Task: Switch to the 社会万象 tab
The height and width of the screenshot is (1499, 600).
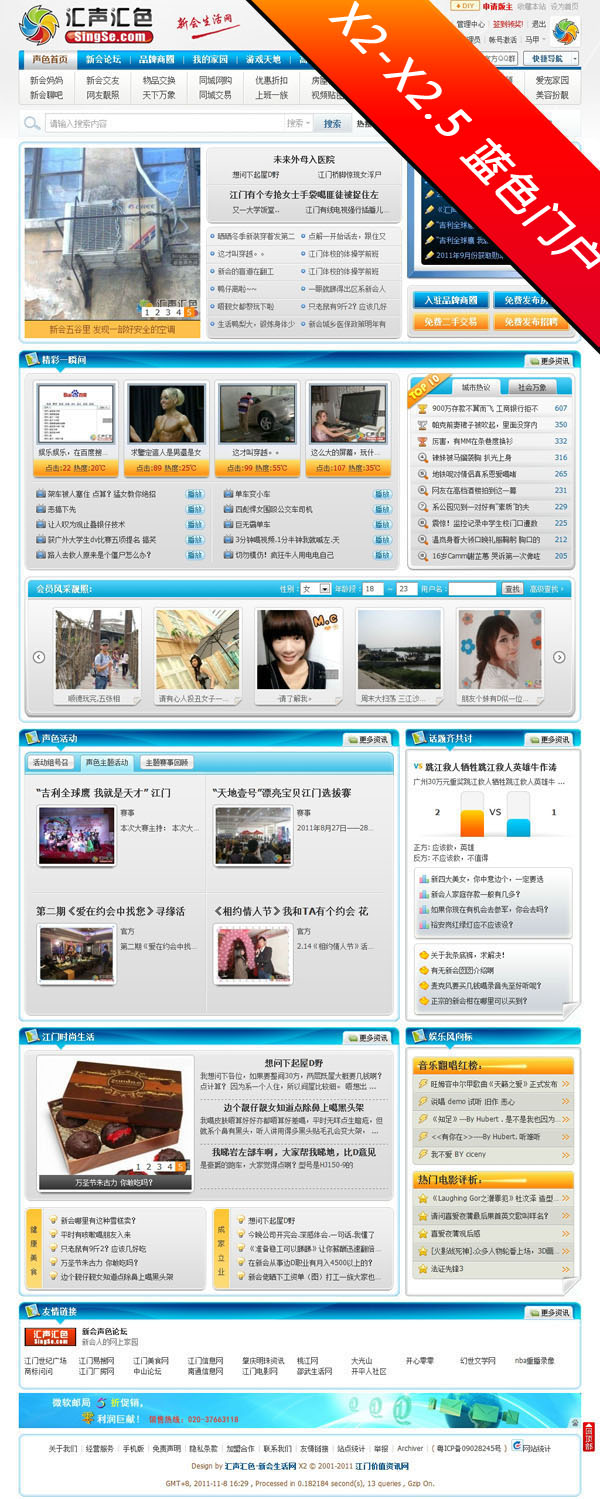Action: (531, 387)
